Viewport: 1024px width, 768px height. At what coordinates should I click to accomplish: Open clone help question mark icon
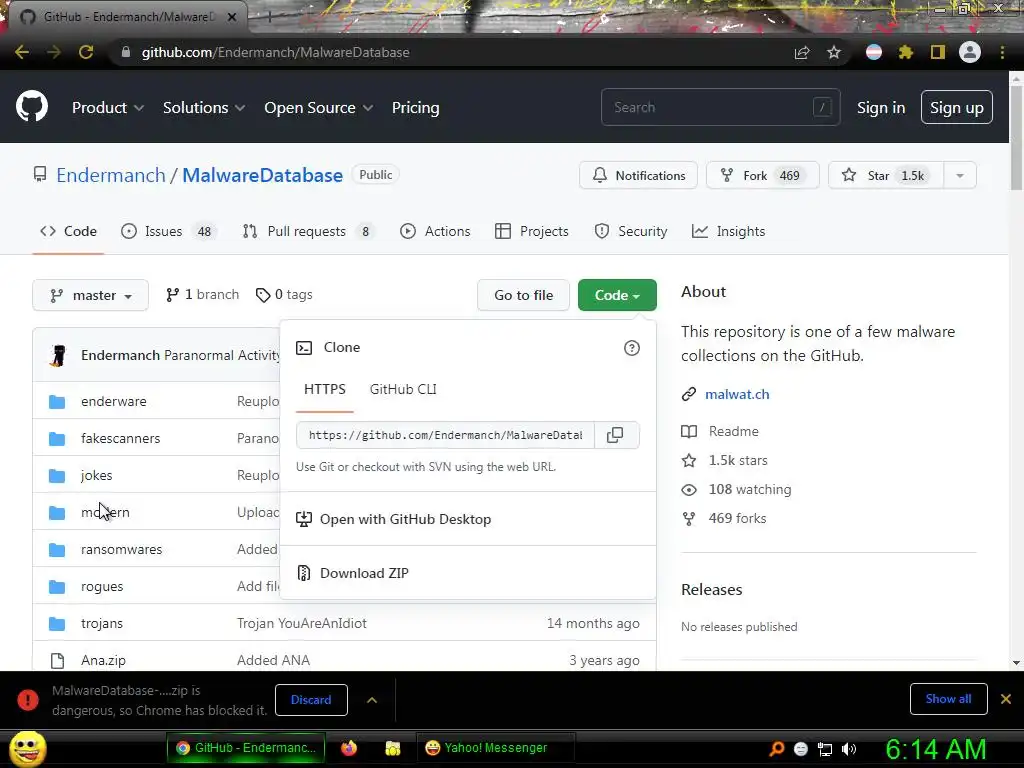click(632, 348)
